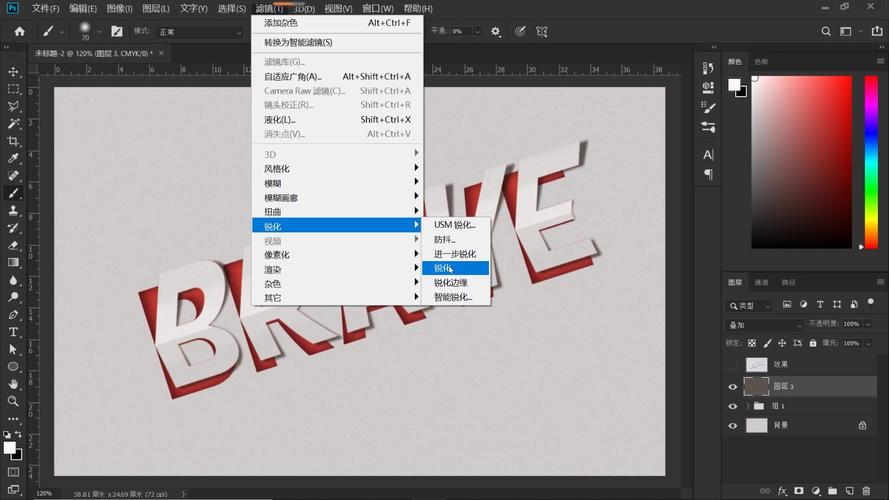The height and width of the screenshot is (500, 889).
Task: Select the Crop tool
Action: click(13, 141)
